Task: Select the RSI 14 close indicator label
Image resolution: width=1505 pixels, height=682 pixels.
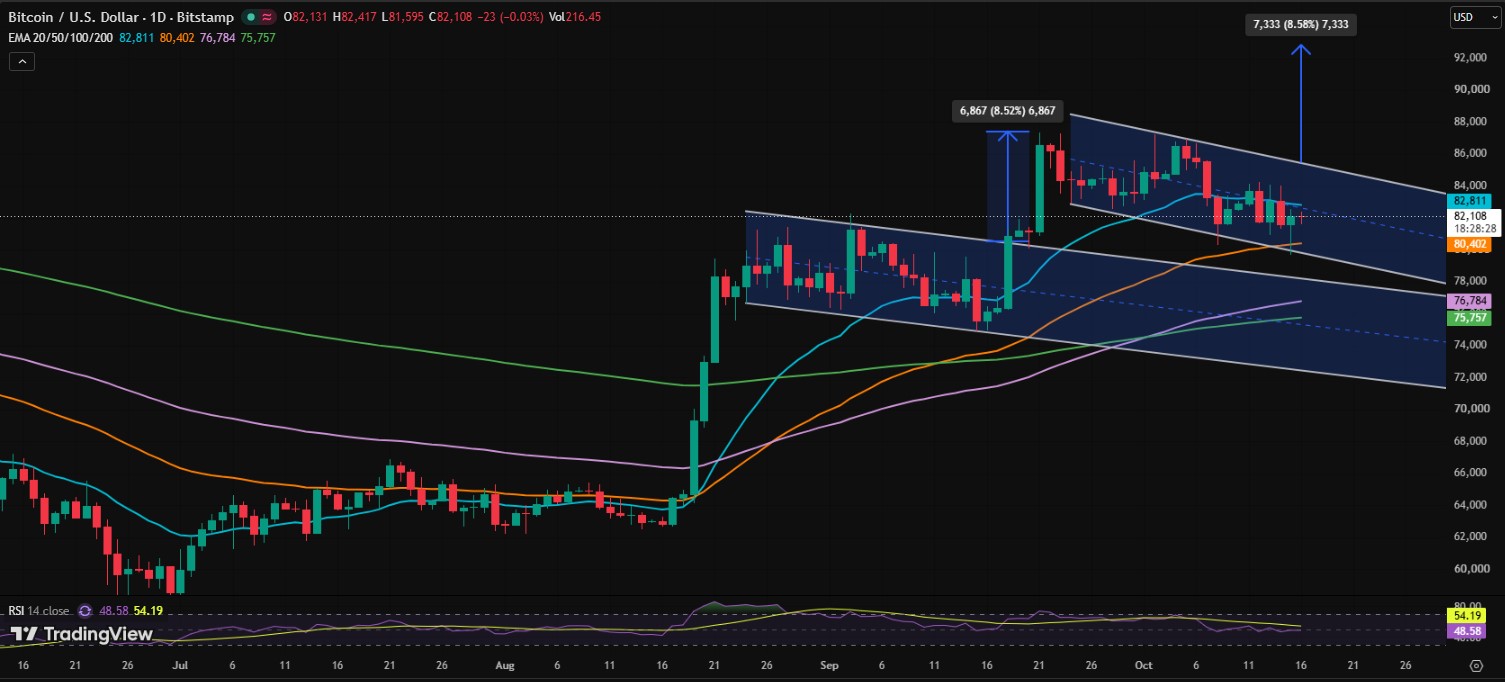Action: point(40,610)
